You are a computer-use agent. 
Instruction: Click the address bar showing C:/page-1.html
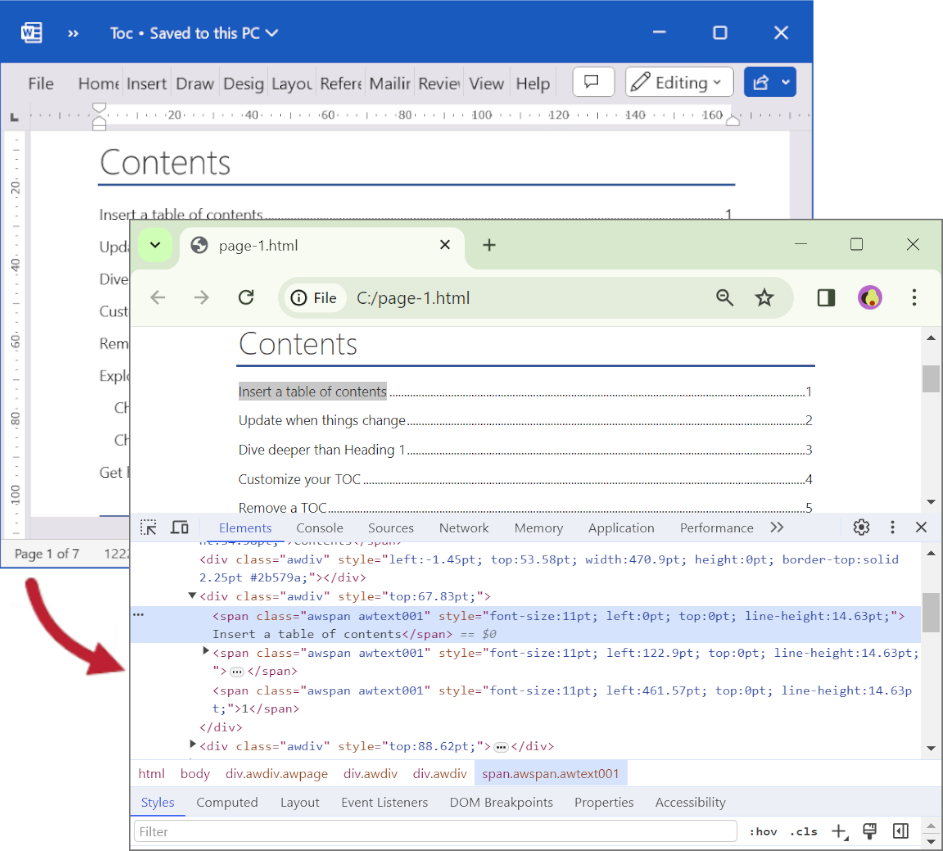[x=413, y=298]
